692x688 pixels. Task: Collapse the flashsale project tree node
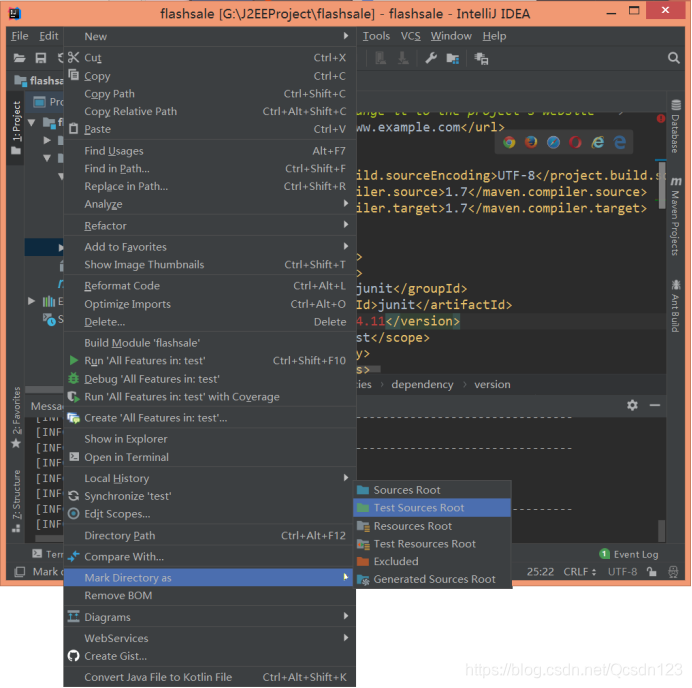(x=32, y=122)
